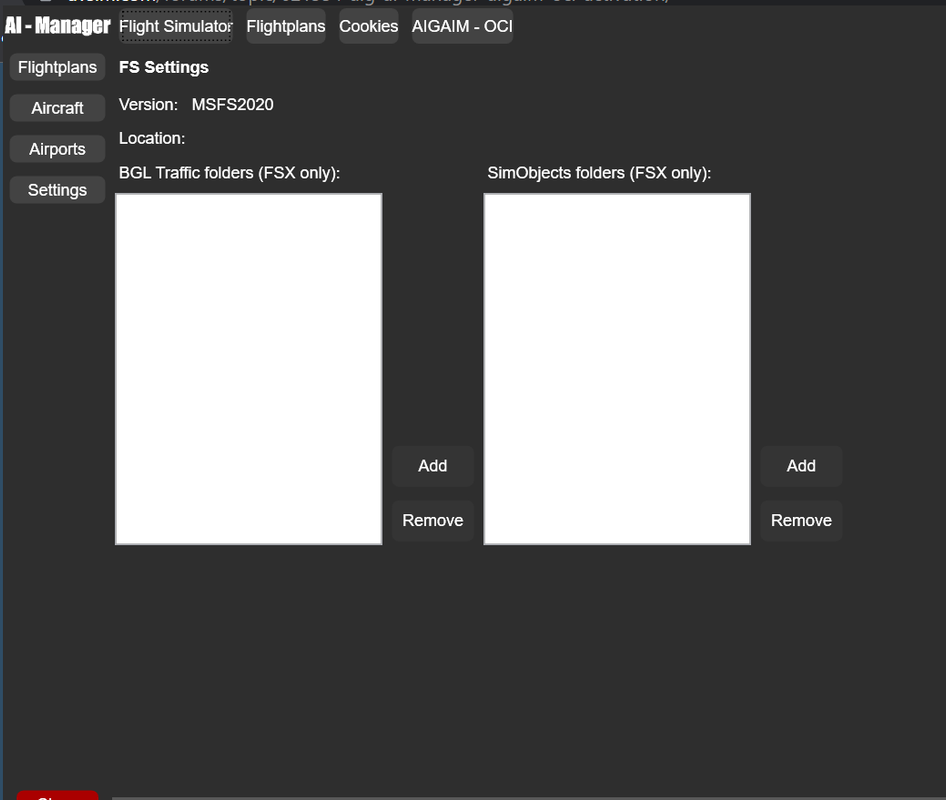Screen dimensions: 946x800
Task: Click the BGL Traffic folders label
Action: 229,173
